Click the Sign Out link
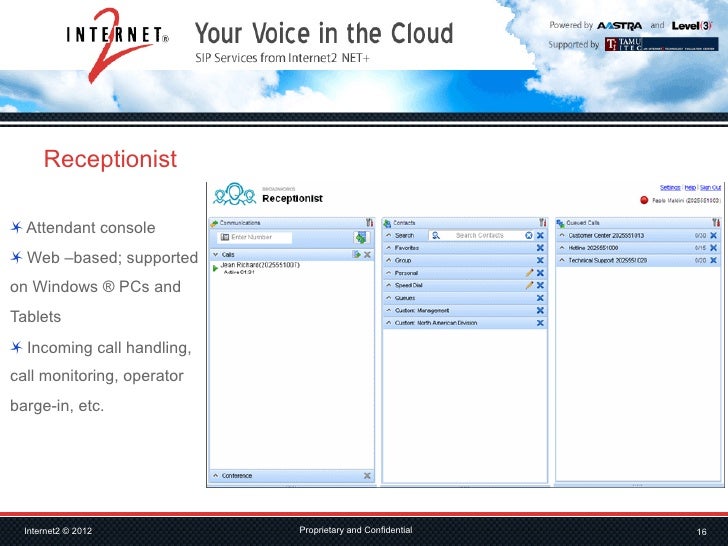This screenshot has height=546, width=728. pyautogui.click(x=710, y=188)
